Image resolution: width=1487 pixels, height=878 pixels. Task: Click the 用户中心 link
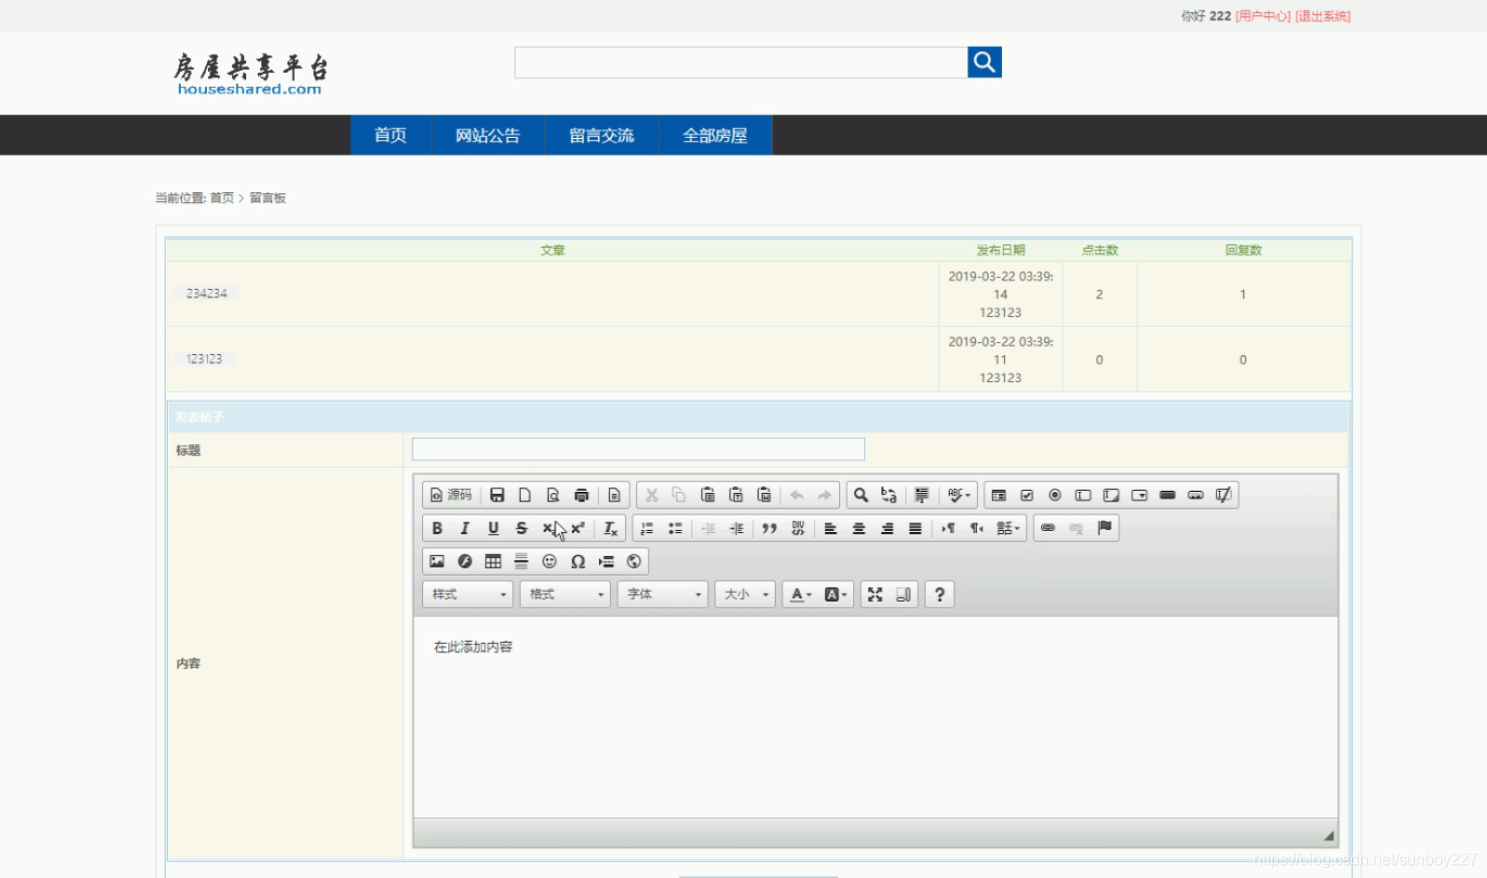coord(1263,16)
